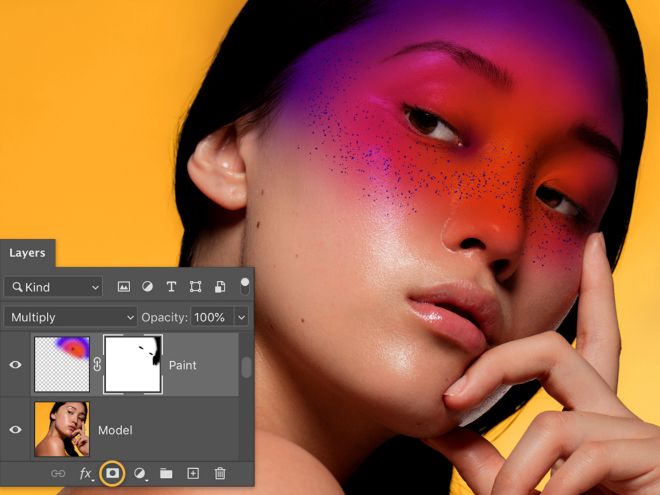Screen dimensions: 660x495
Task: Expand the Opacity slider arrow
Action: [x=241, y=317]
